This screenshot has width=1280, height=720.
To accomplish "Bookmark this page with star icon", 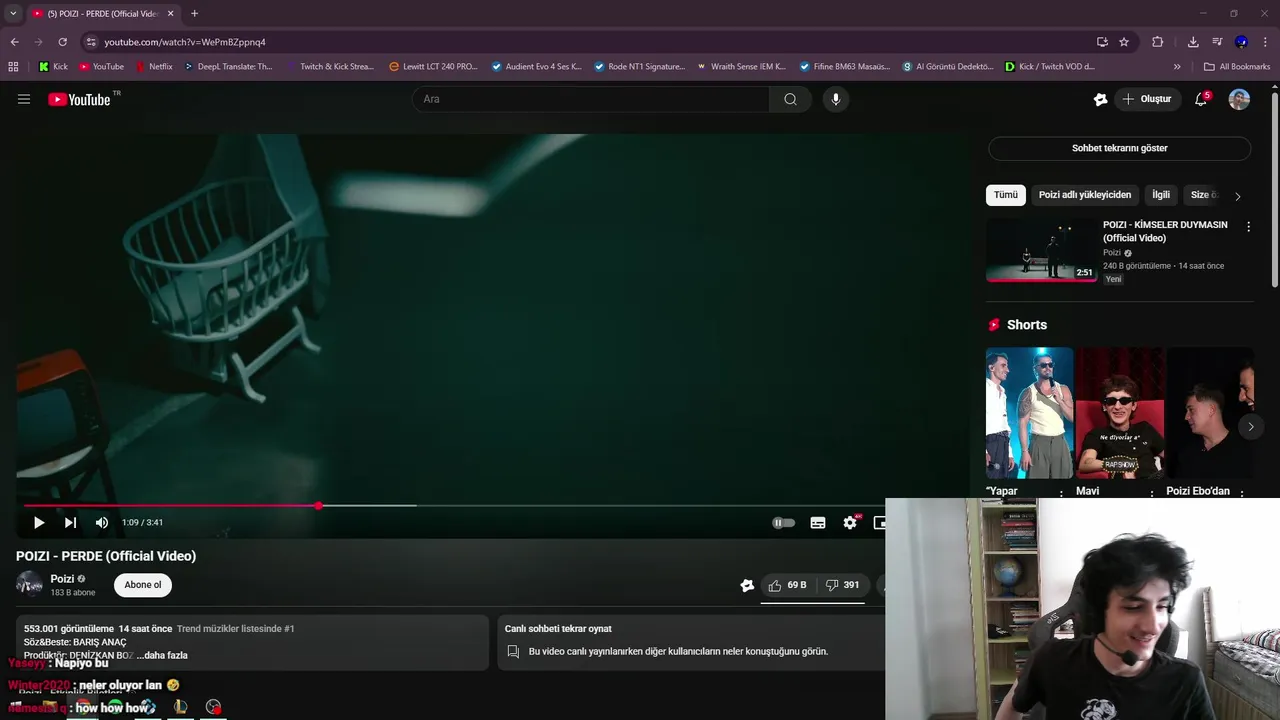I will (1124, 42).
